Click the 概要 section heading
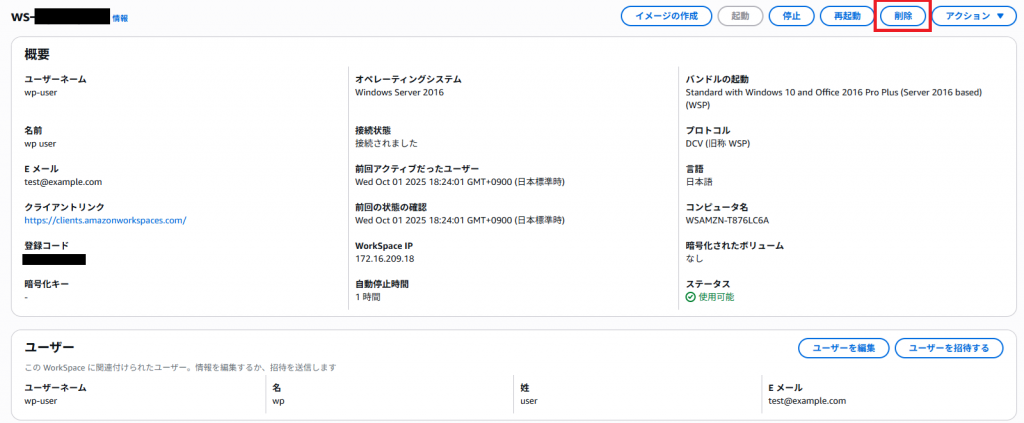 click(37, 54)
